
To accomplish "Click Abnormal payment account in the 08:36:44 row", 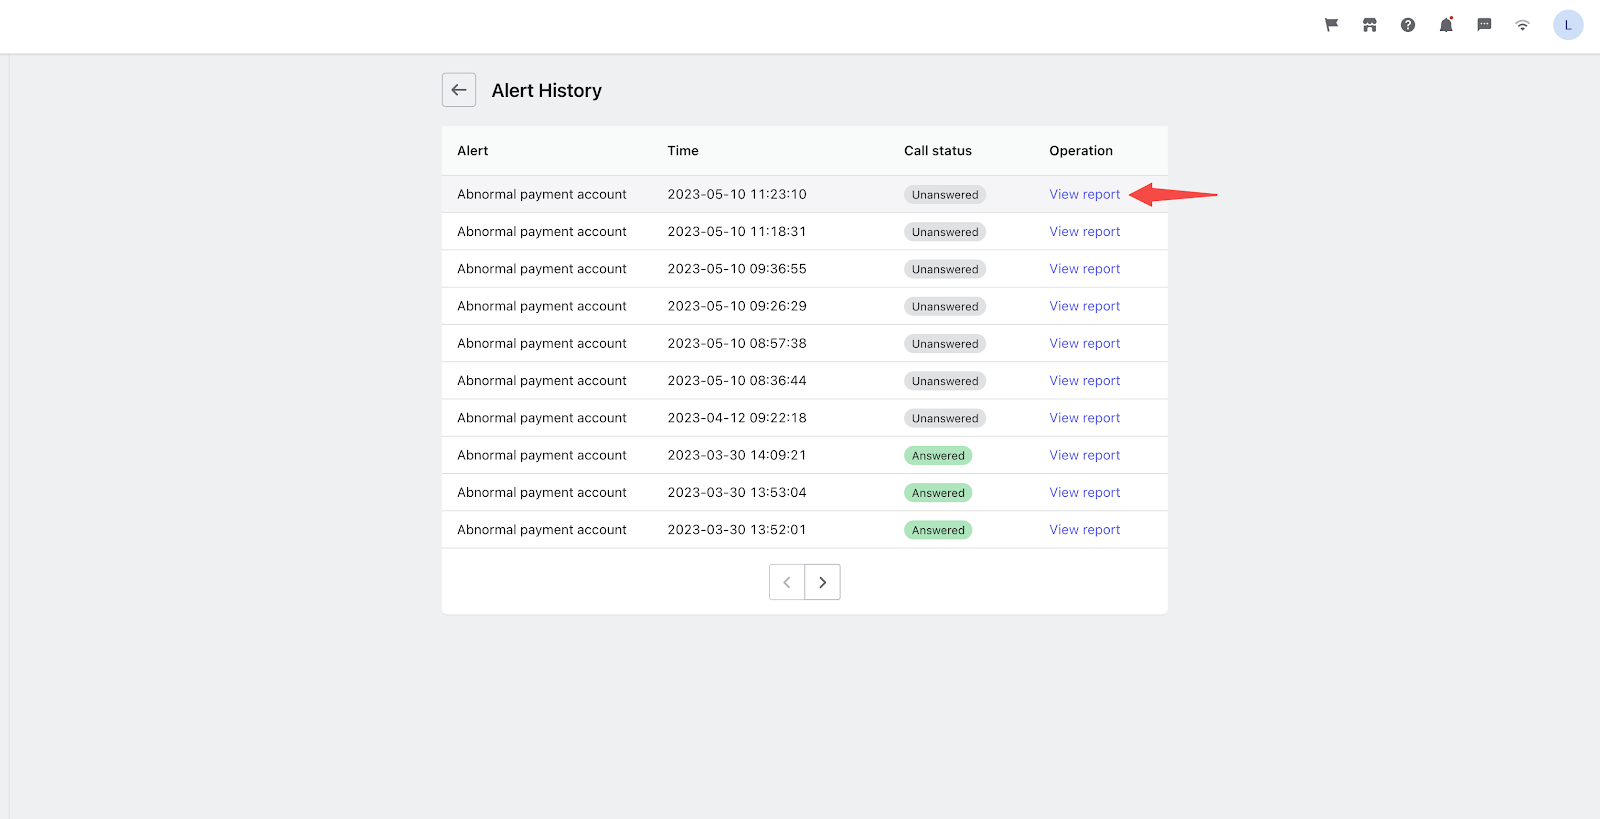I will (x=542, y=381).
